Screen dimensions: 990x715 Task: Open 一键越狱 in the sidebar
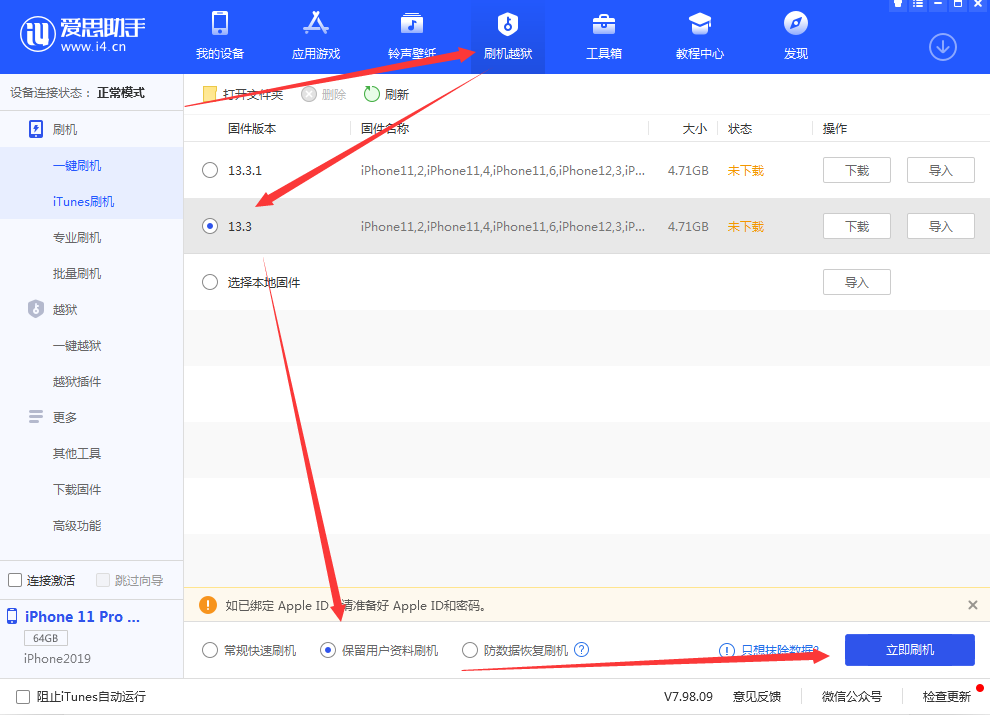[77, 345]
